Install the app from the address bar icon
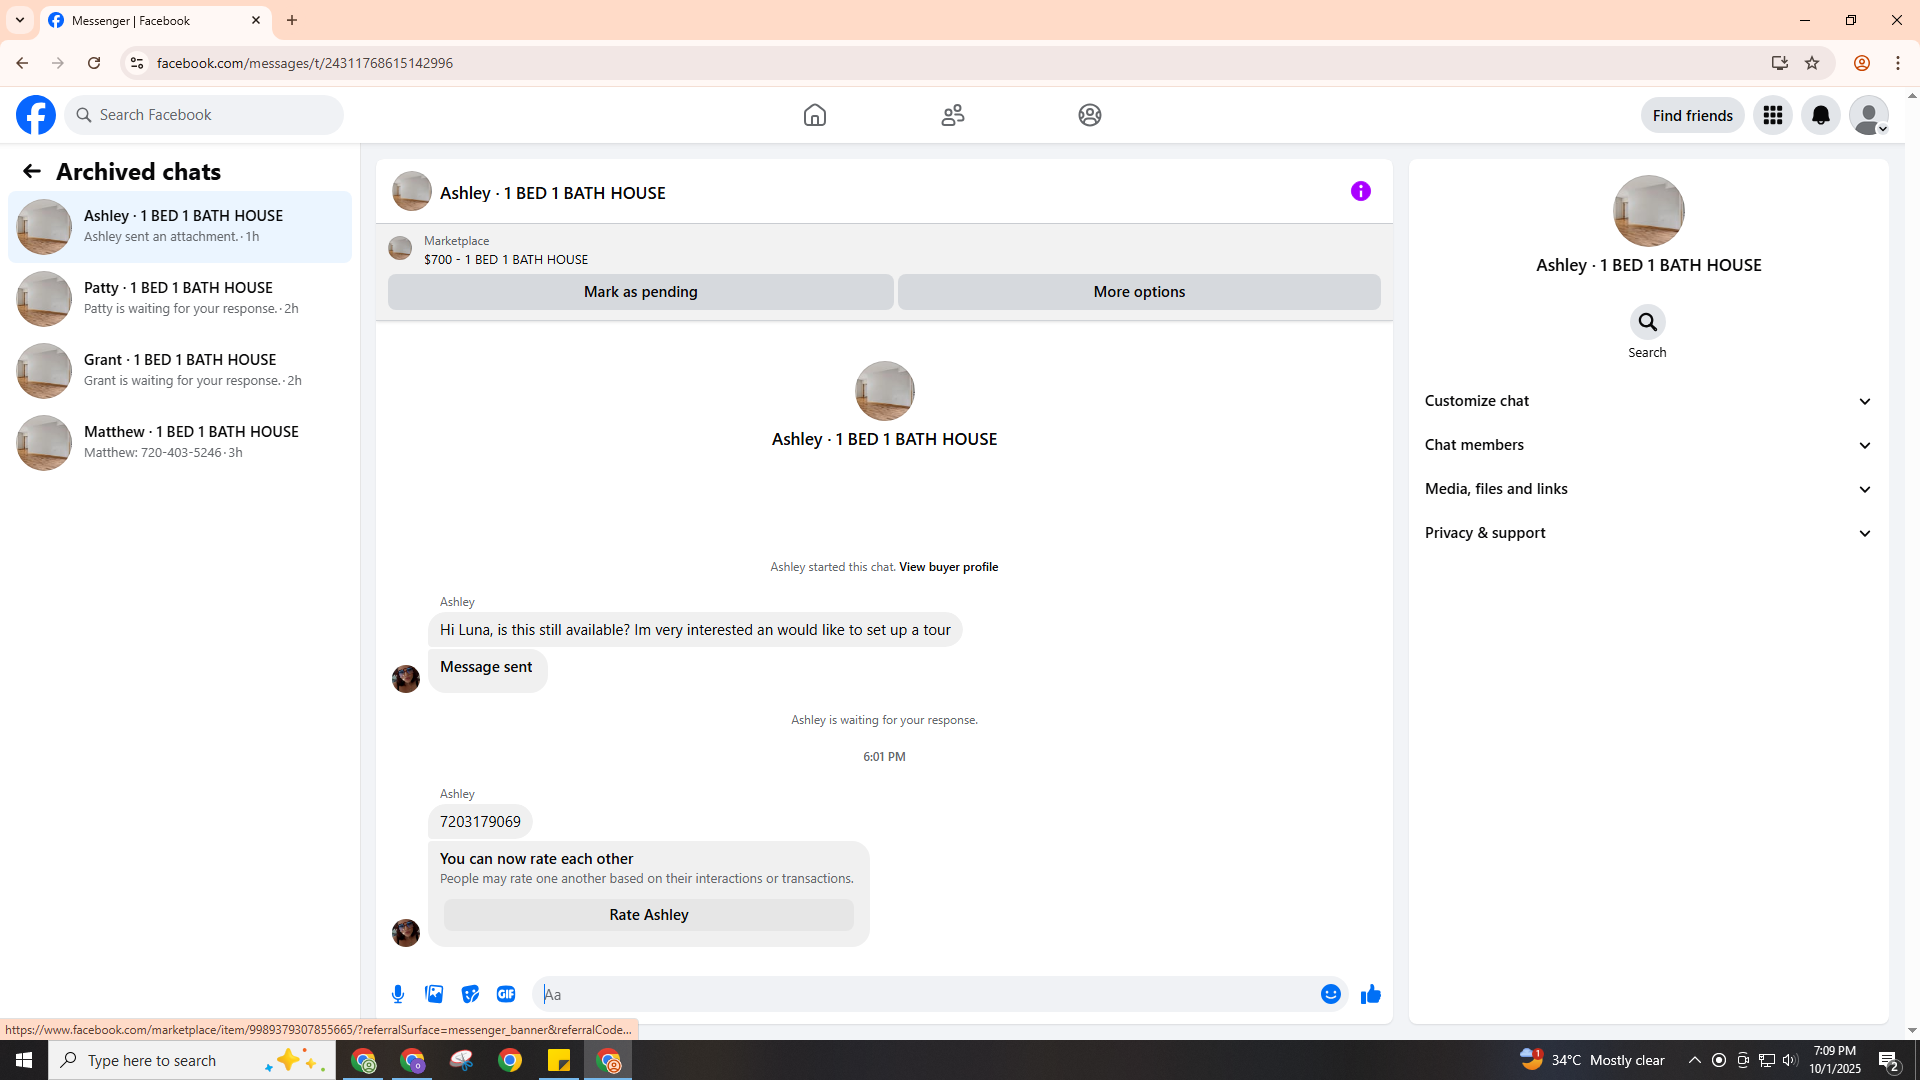Screen dimensions: 1920x1080 point(1780,63)
